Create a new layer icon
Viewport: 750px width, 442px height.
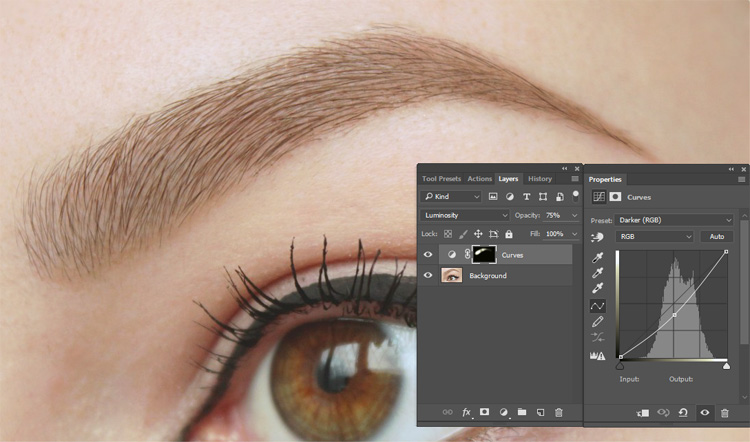point(540,412)
